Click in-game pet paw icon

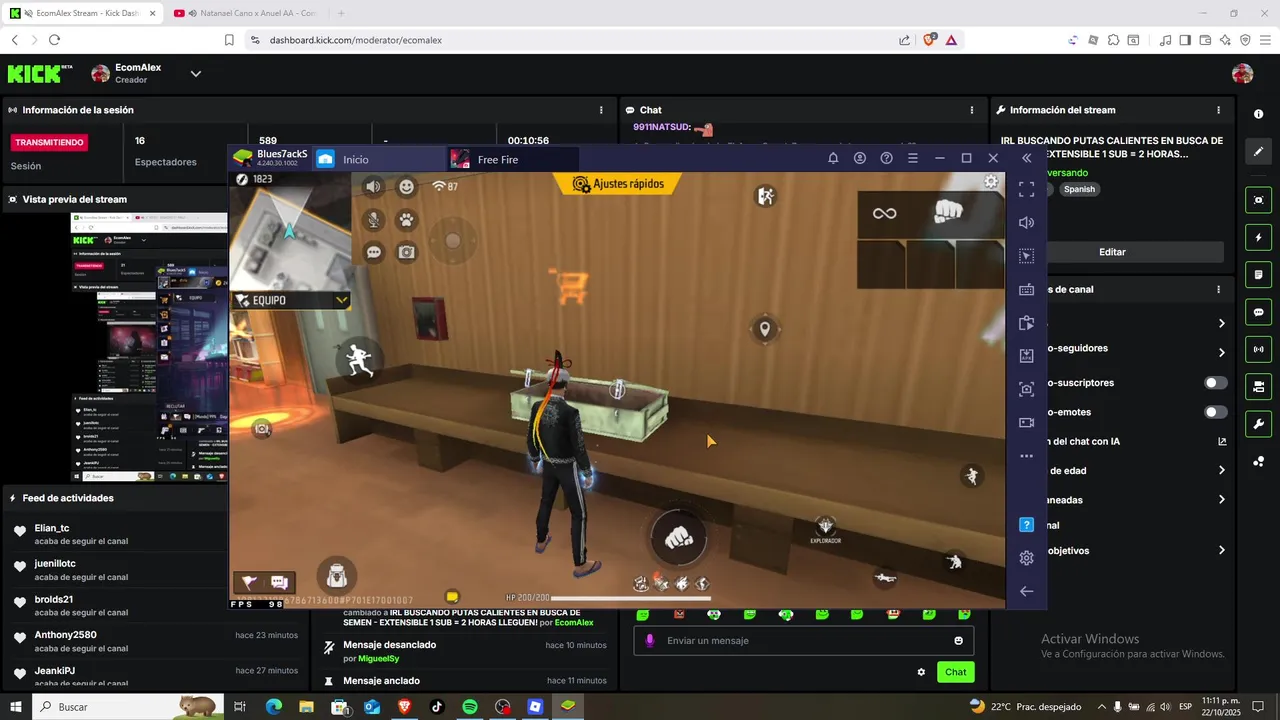pyautogui.click(x=406, y=219)
